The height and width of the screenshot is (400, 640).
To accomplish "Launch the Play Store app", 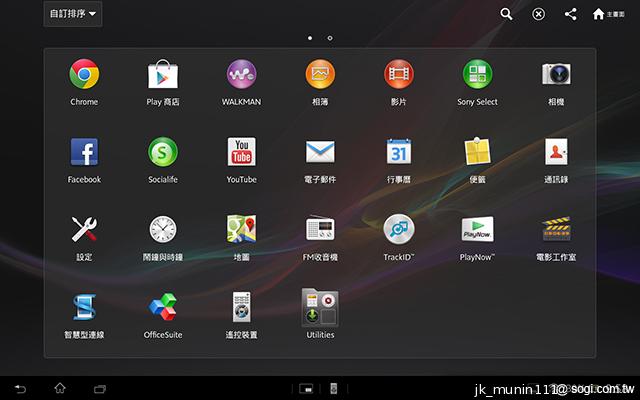I will (162, 74).
